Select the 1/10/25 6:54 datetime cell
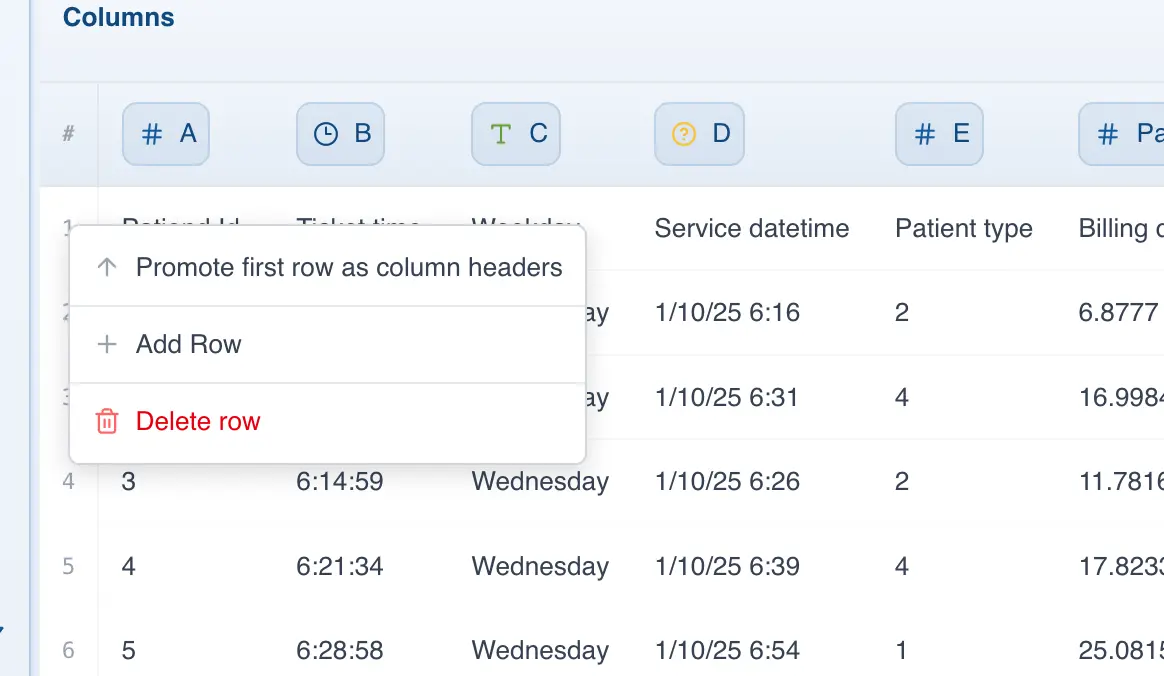This screenshot has height=676, width=1164. [x=727, y=651]
